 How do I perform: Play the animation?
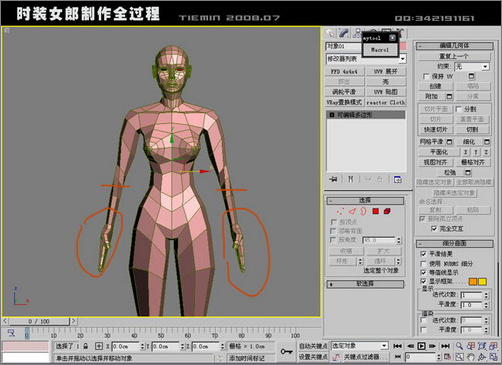pyautogui.click(x=421, y=346)
